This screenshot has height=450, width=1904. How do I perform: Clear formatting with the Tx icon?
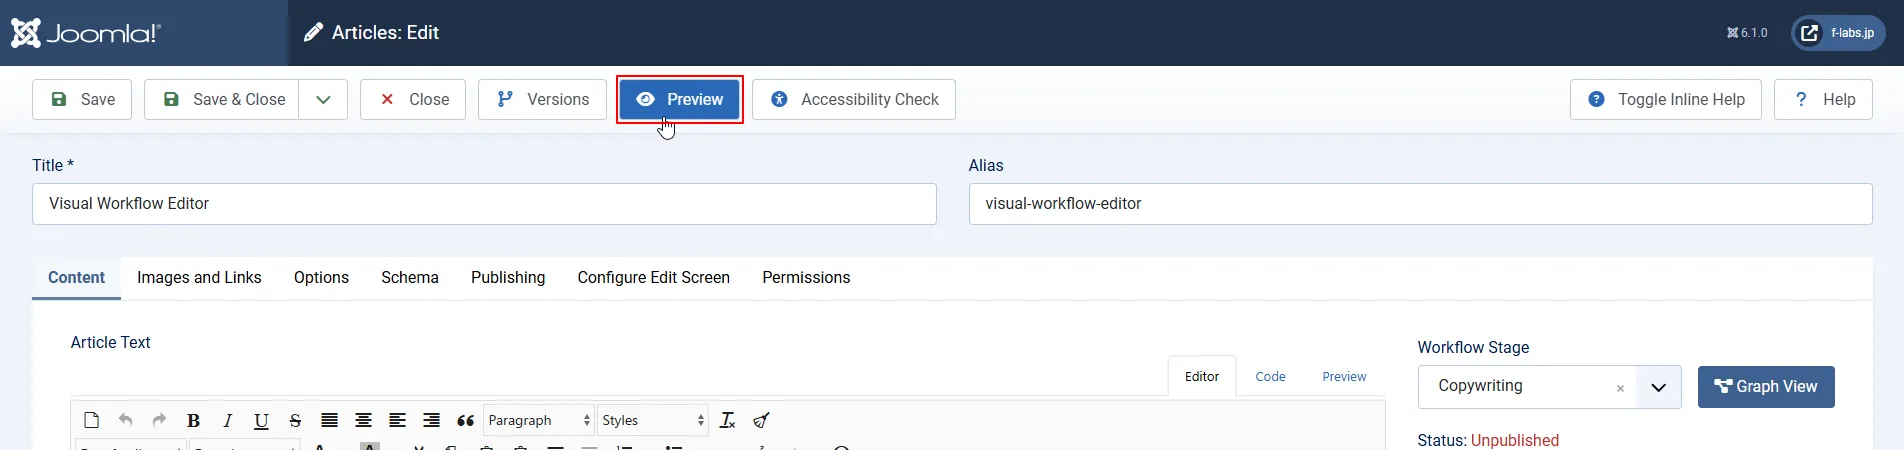727,421
